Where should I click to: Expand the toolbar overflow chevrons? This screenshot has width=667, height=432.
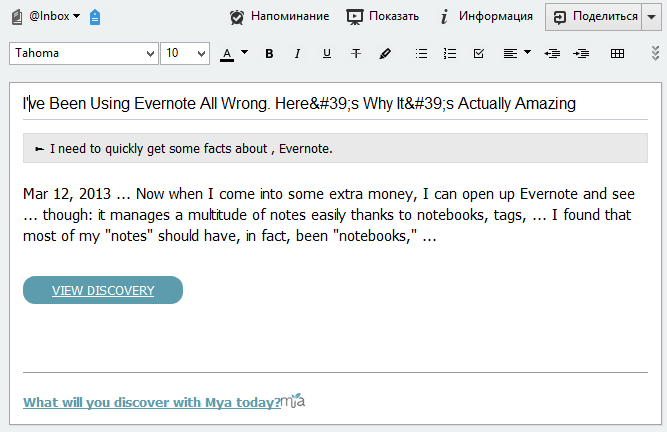tap(656, 54)
